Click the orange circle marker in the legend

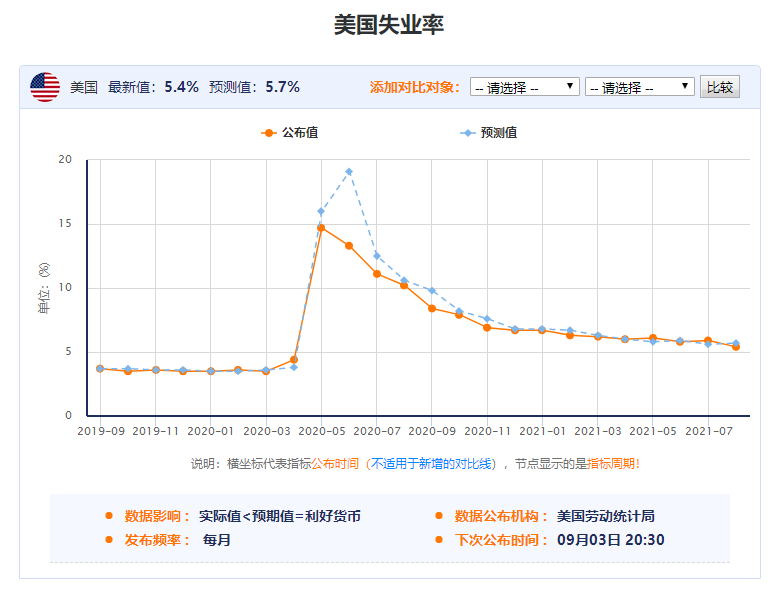(268, 133)
